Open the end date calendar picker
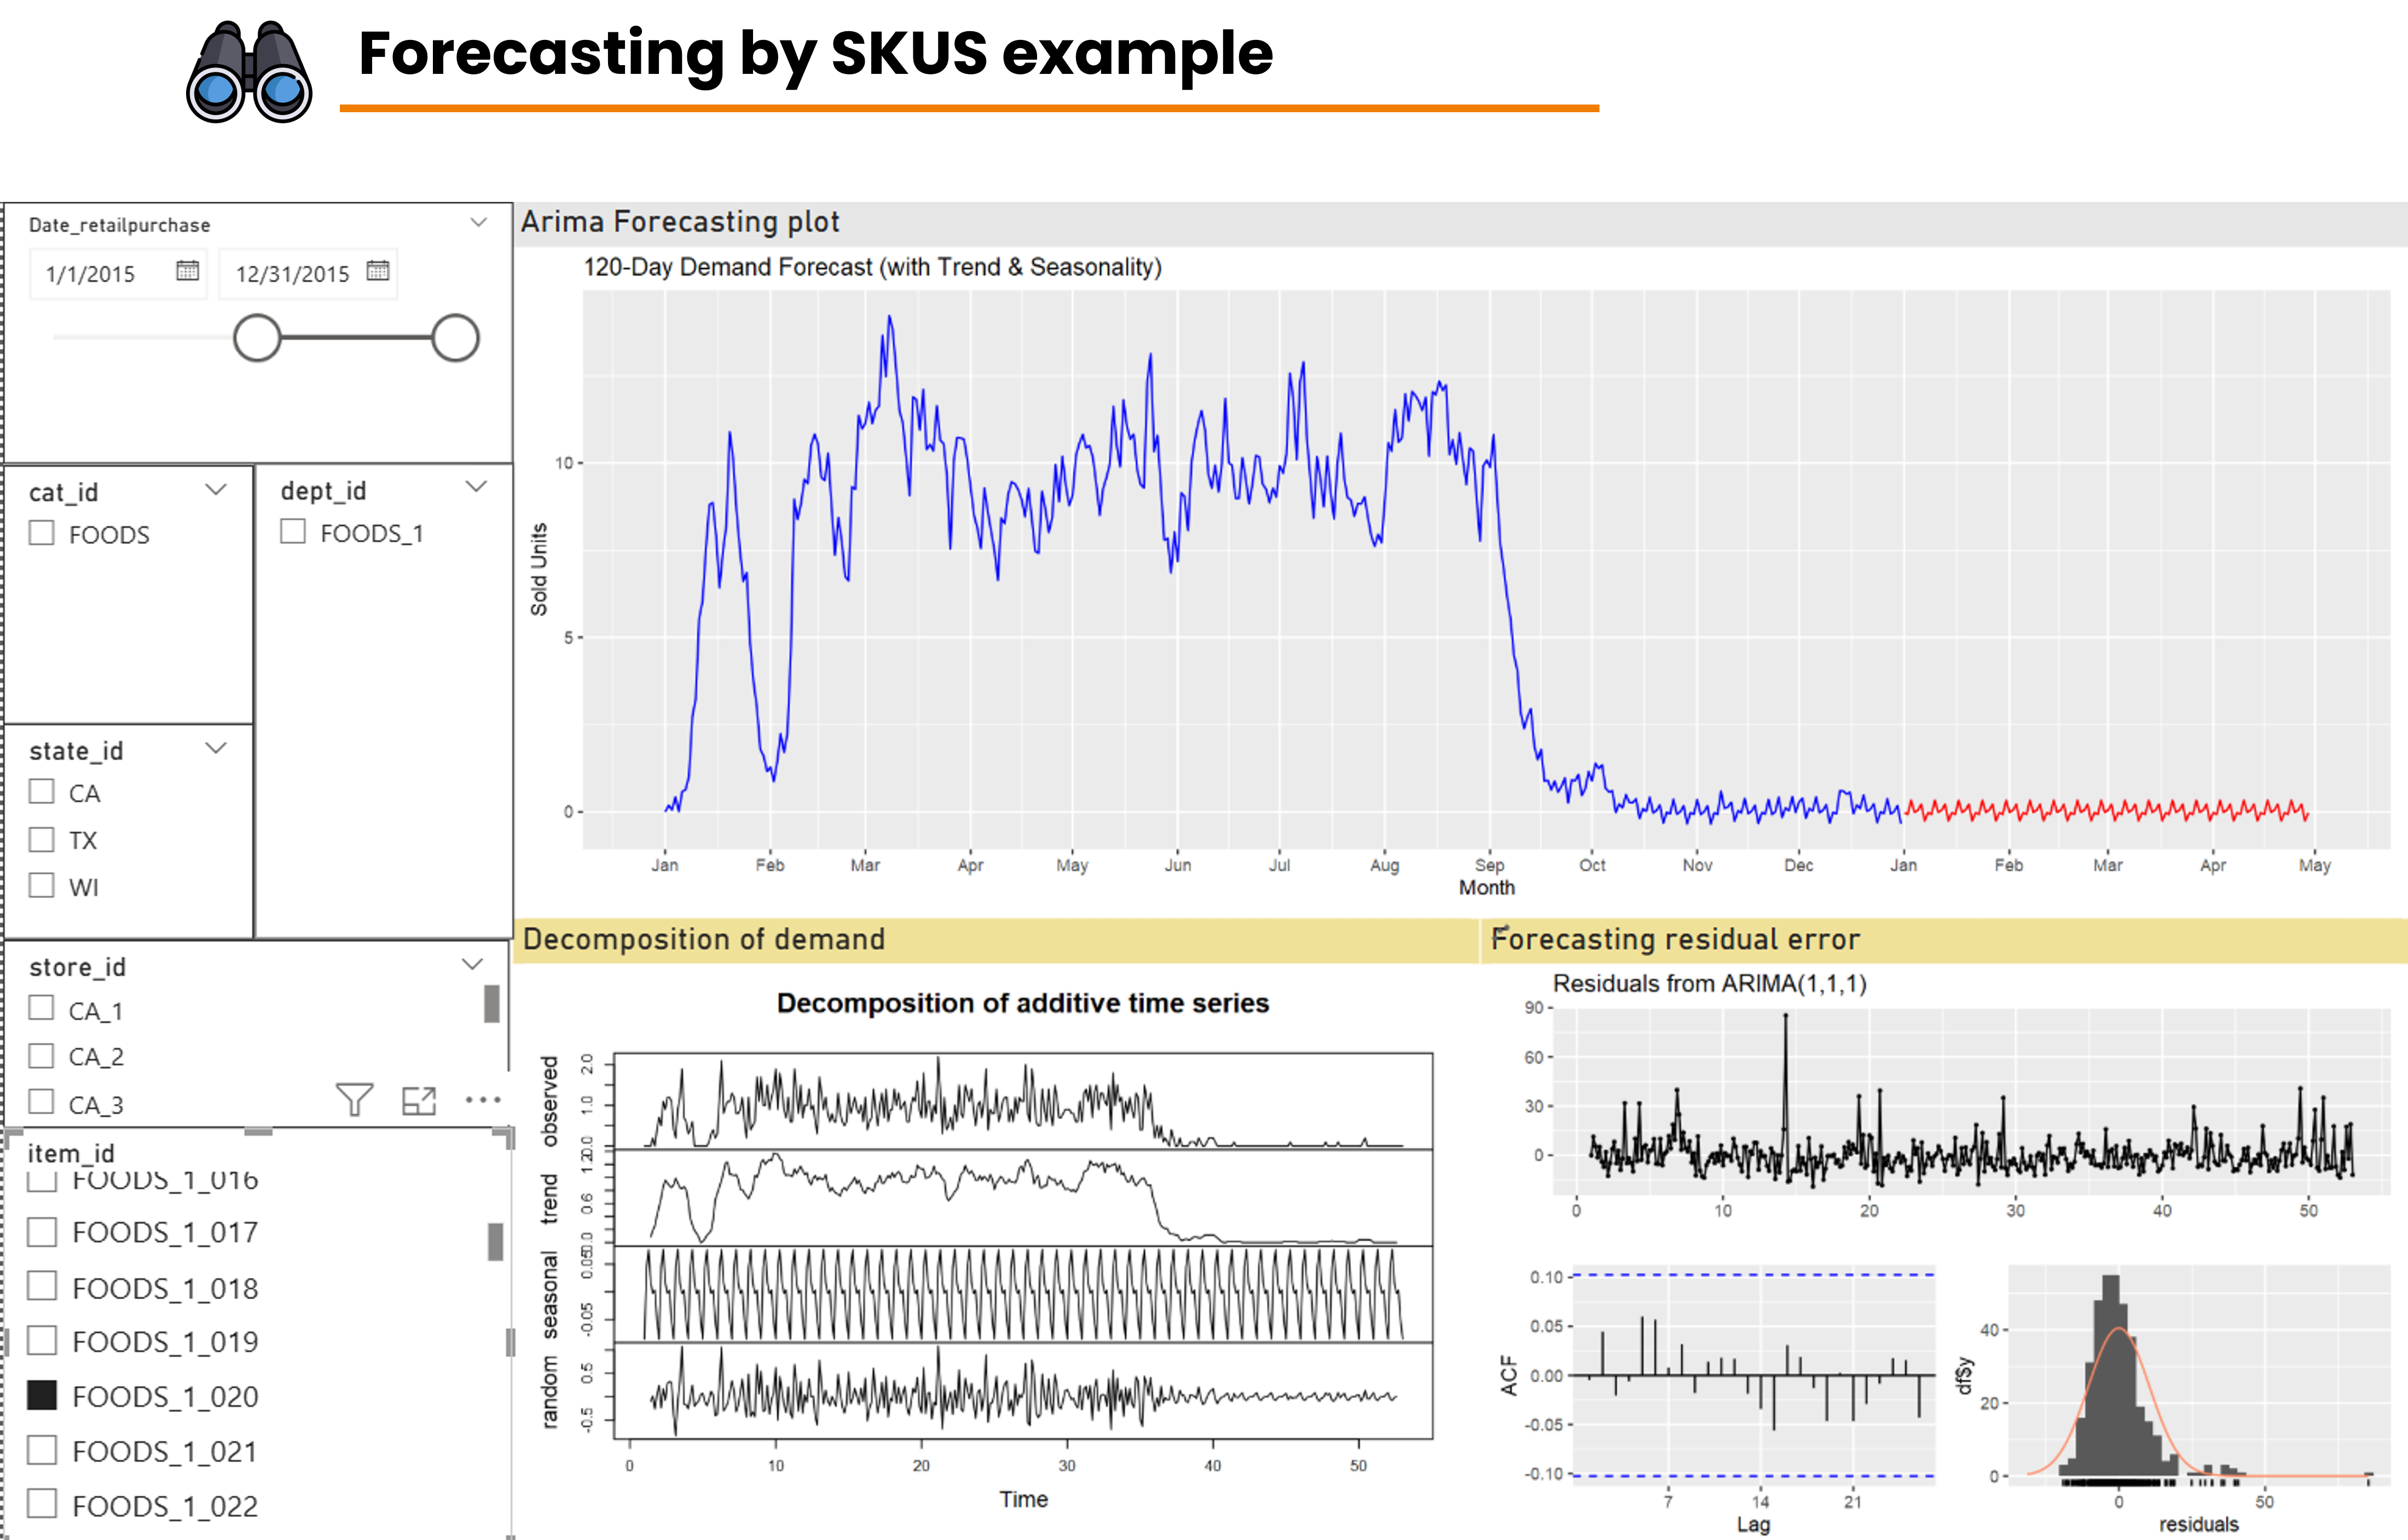The height and width of the screenshot is (1540, 2408). click(377, 271)
